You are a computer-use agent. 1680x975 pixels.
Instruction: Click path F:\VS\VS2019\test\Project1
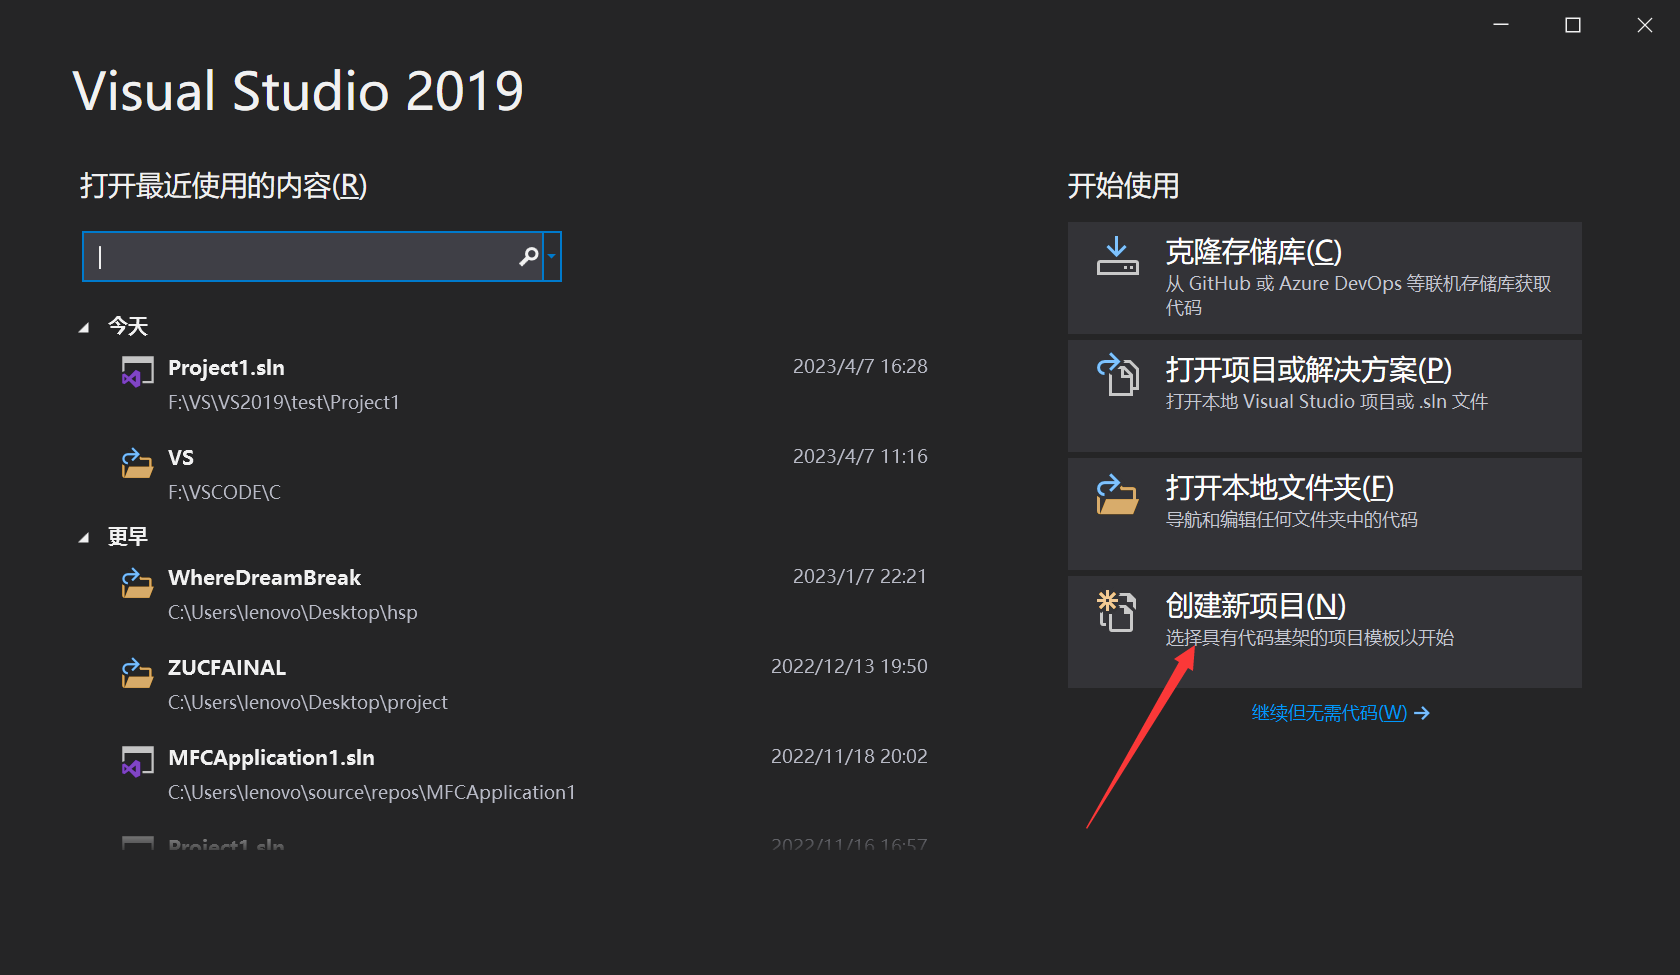pos(284,402)
